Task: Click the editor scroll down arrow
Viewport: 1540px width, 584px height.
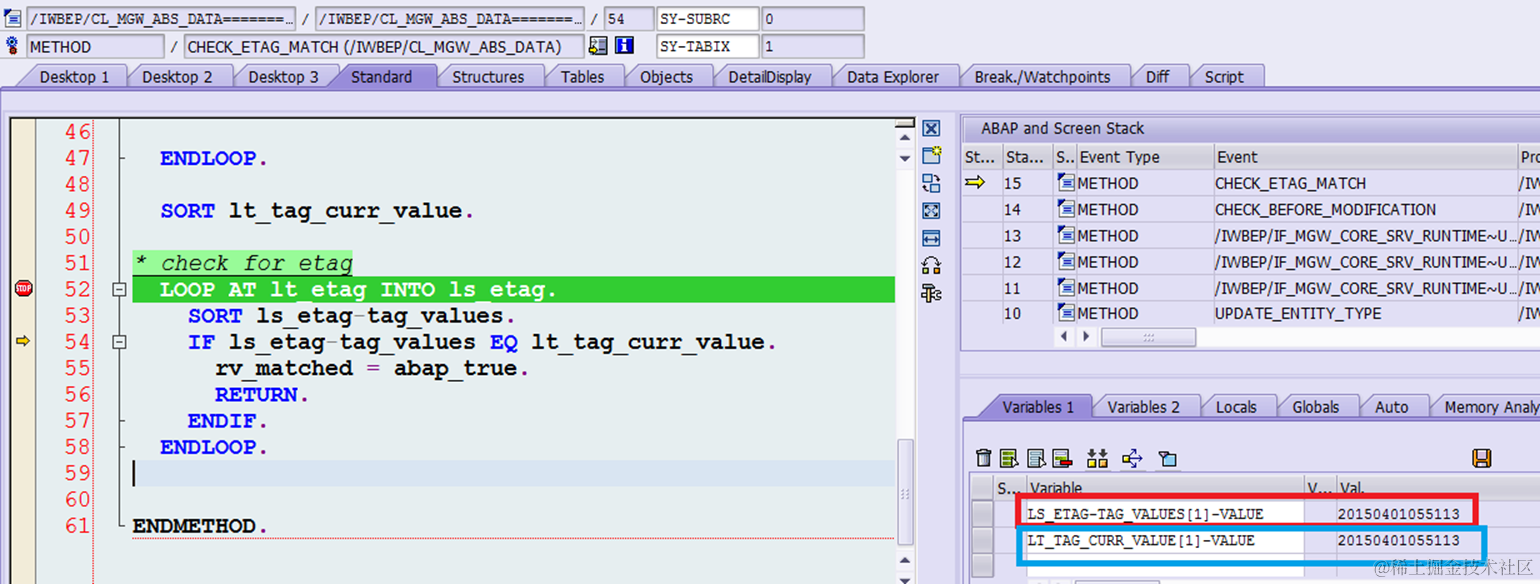Action: coord(905,158)
